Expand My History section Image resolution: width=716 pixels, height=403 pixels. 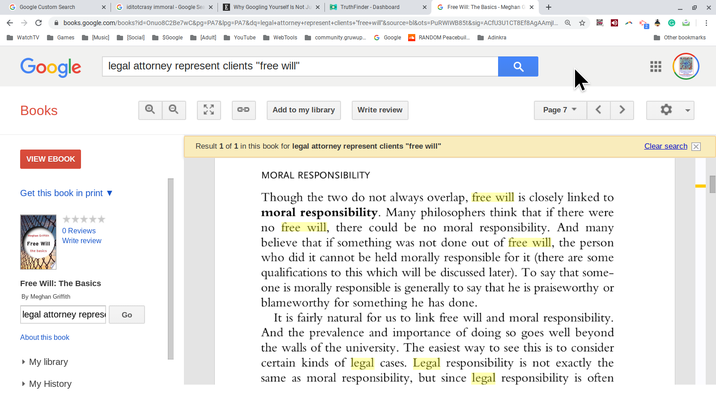(47, 384)
